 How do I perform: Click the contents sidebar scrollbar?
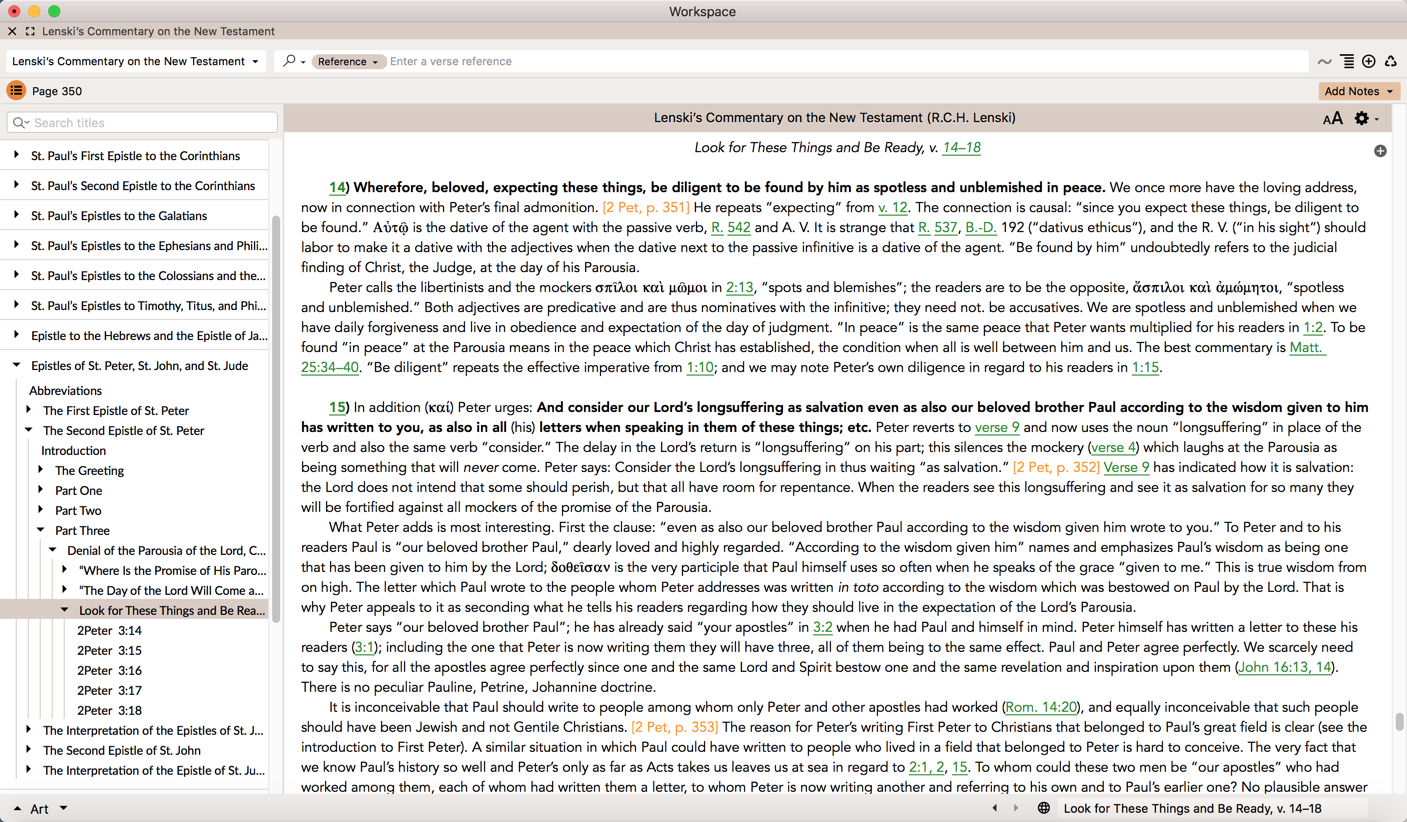274,420
